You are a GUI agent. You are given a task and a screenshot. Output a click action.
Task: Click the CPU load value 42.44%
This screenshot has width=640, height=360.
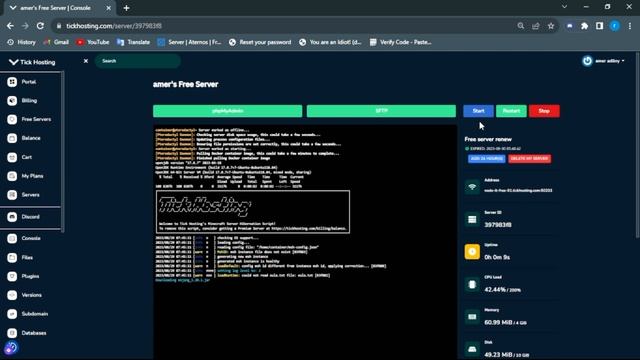(x=495, y=289)
